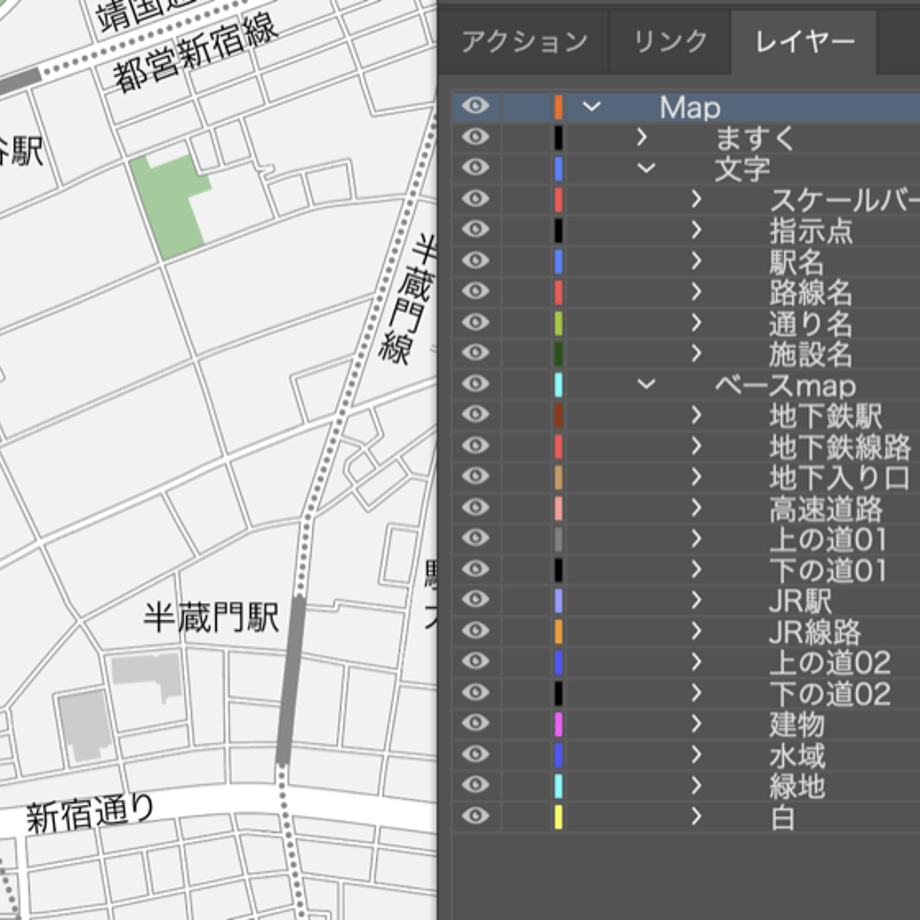
Task: Hide the Map layer with eye icon
Action: coord(475,106)
